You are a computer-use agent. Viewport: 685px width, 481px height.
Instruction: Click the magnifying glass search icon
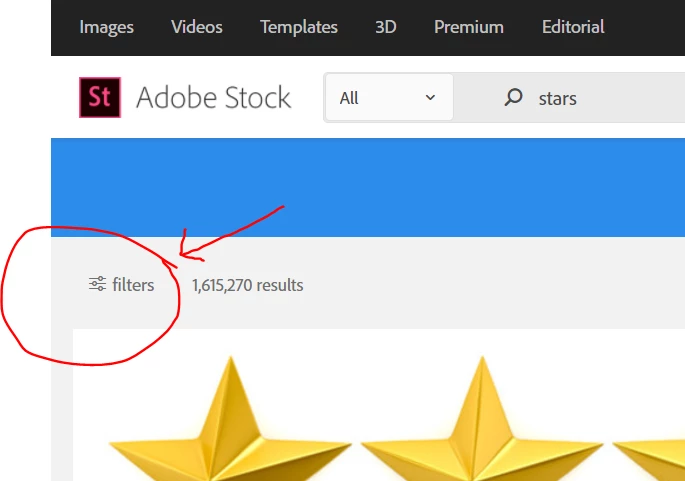[513, 97]
